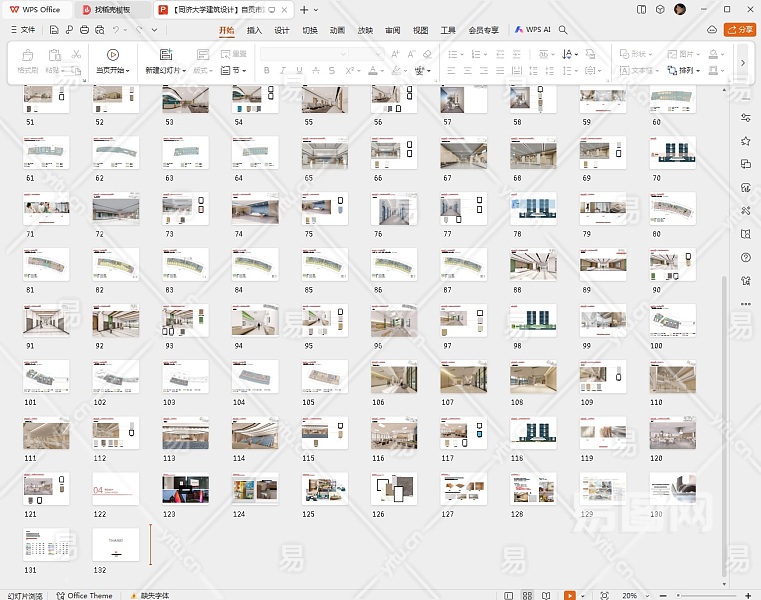Click the 缺失字体 missing fonts warning
This screenshot has width=761, height=600.
pos(152,595)
